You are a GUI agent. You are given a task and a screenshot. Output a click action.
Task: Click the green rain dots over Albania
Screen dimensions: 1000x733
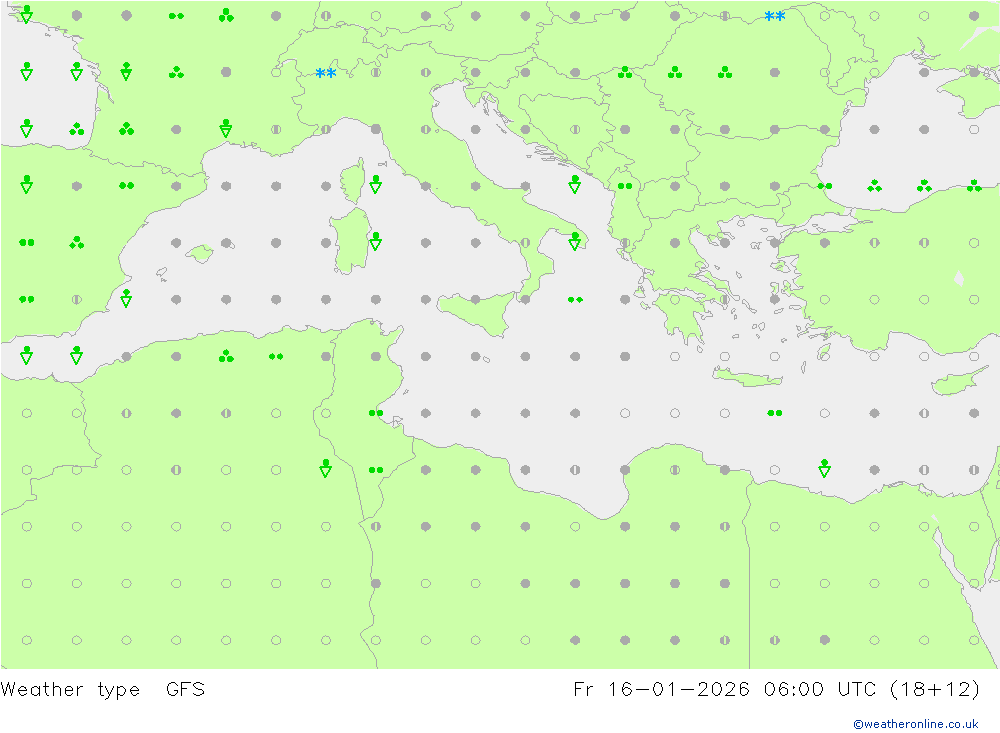tap(625, 186)
